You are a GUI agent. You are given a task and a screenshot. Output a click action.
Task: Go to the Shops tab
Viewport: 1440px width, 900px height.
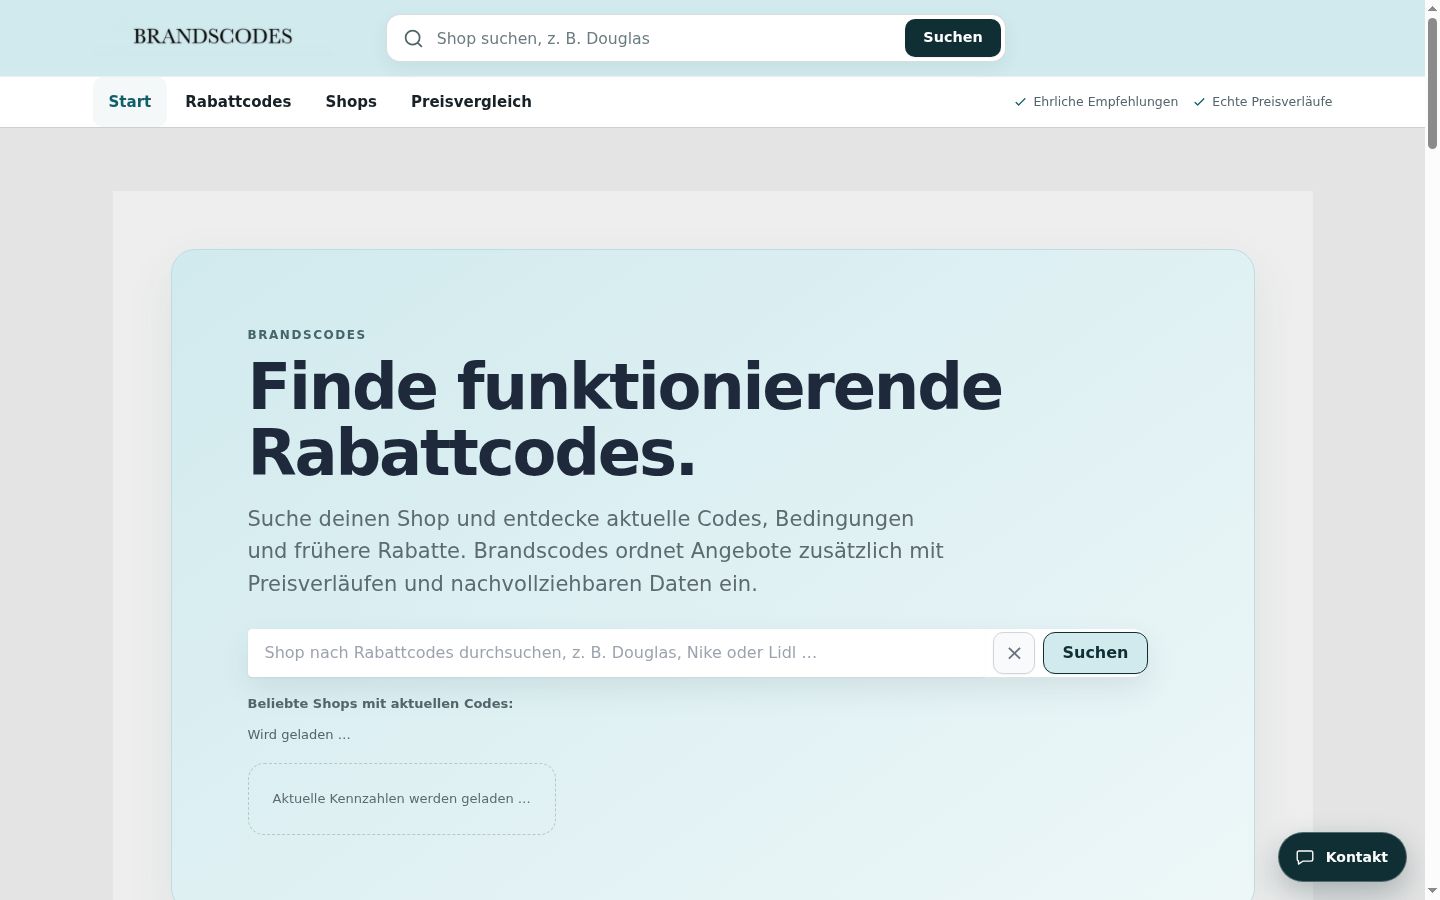click(x=351, y=102)
